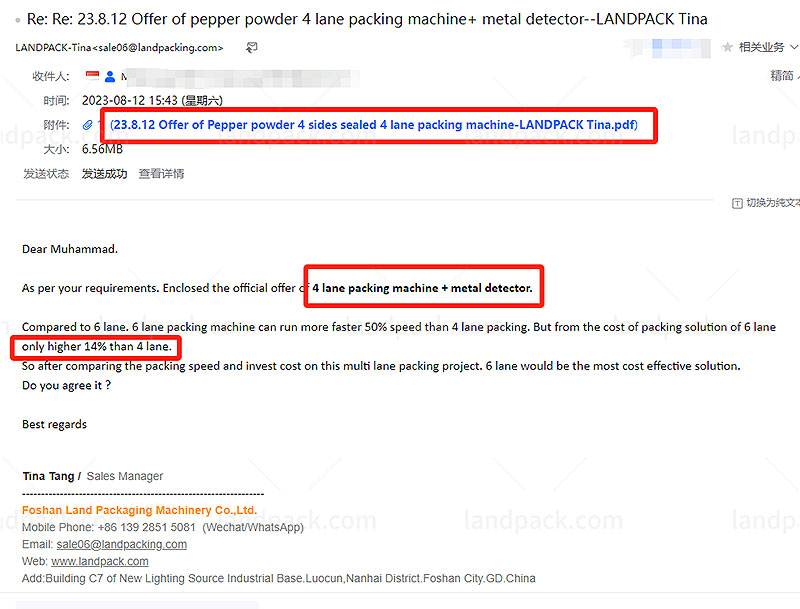
Task: Click the email subject title
Action: tap(368, 19)
